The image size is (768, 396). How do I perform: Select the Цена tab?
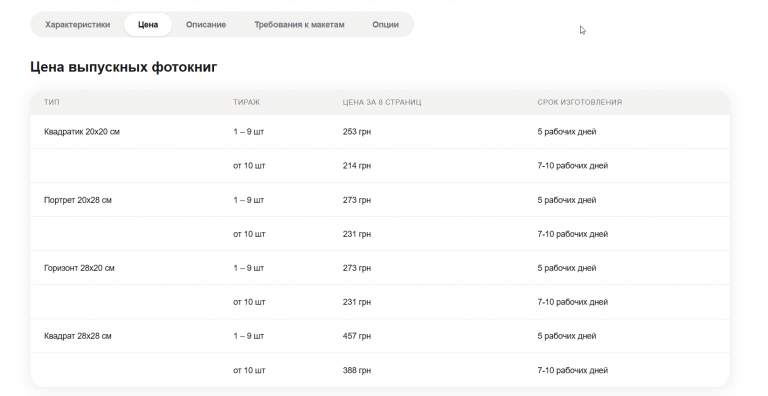click(x=148, y=25)
